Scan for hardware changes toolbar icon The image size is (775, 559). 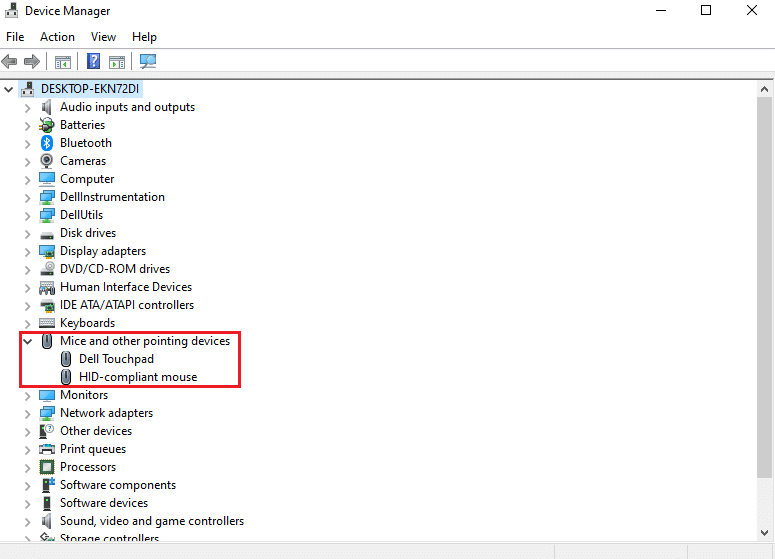point(148,61)
